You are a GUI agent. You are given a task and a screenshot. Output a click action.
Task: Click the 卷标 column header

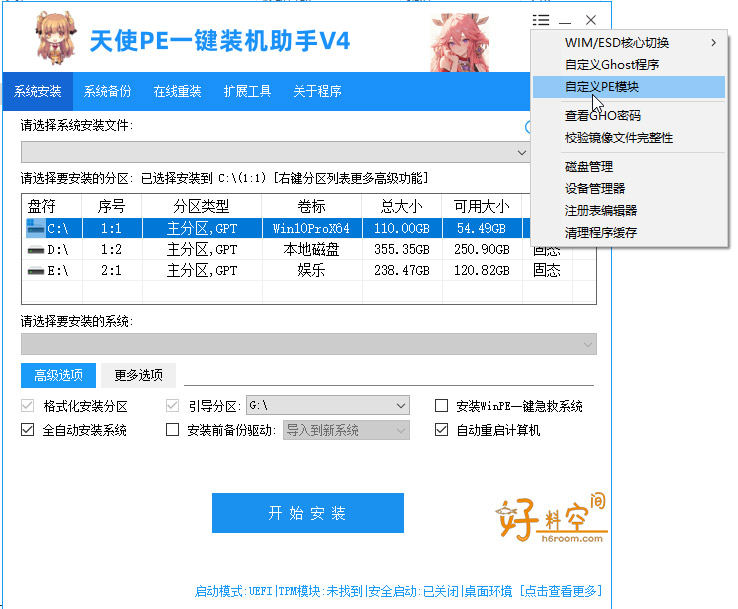click(312, 206)
